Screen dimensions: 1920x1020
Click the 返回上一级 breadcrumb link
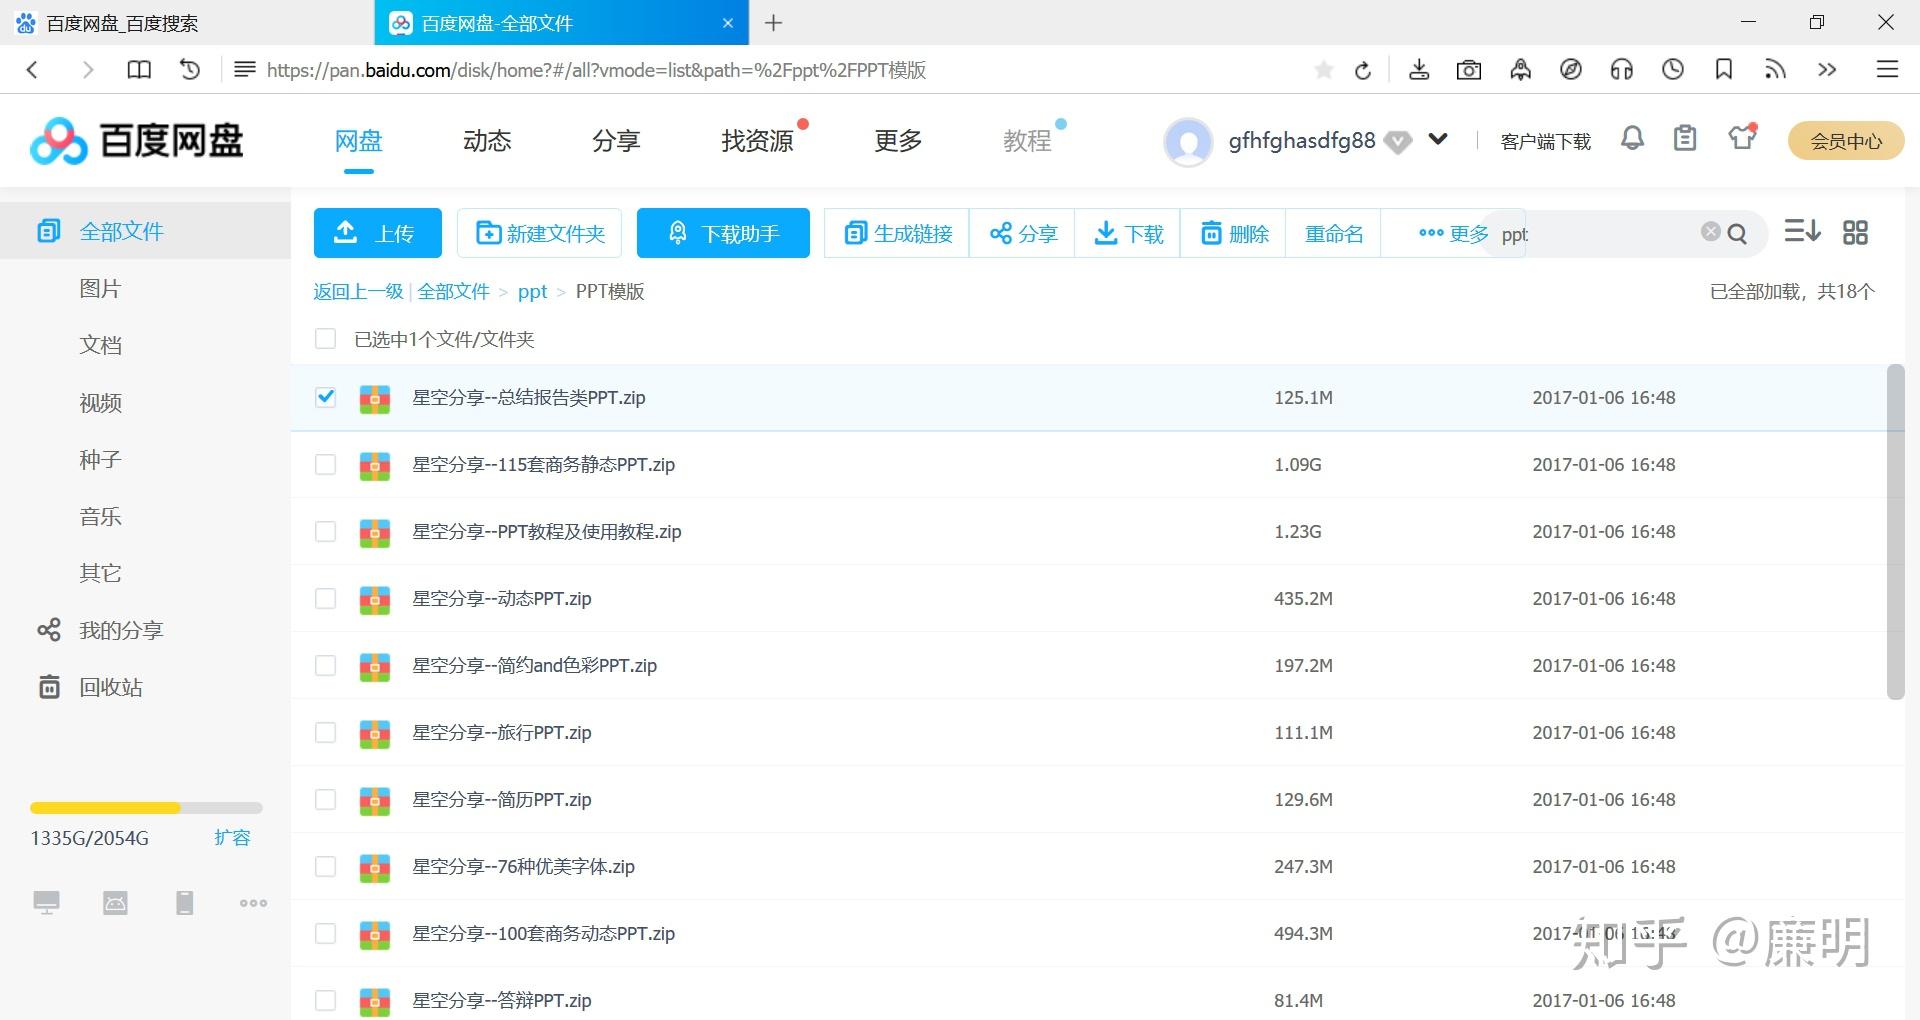(x=358, y=291)
